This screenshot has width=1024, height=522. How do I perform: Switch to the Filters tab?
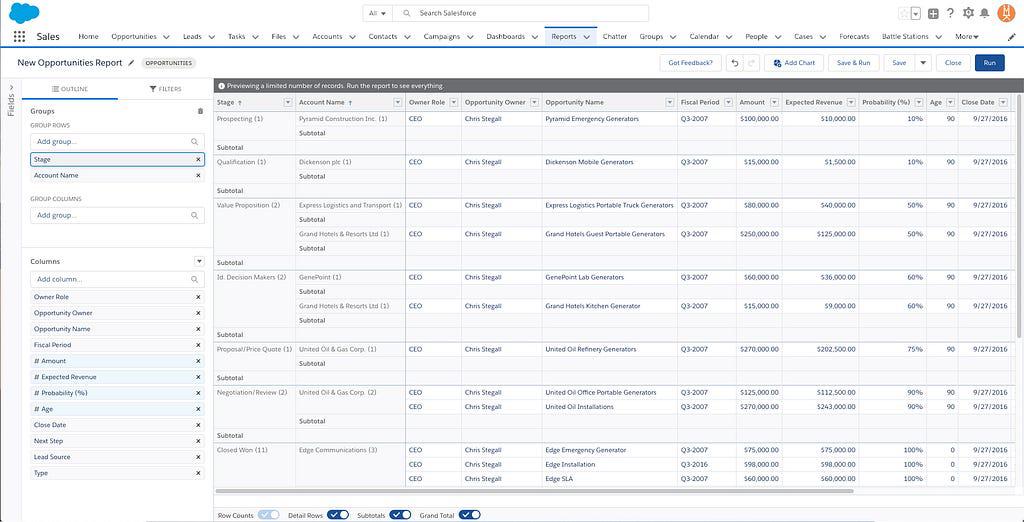click(x=166, y=89)
